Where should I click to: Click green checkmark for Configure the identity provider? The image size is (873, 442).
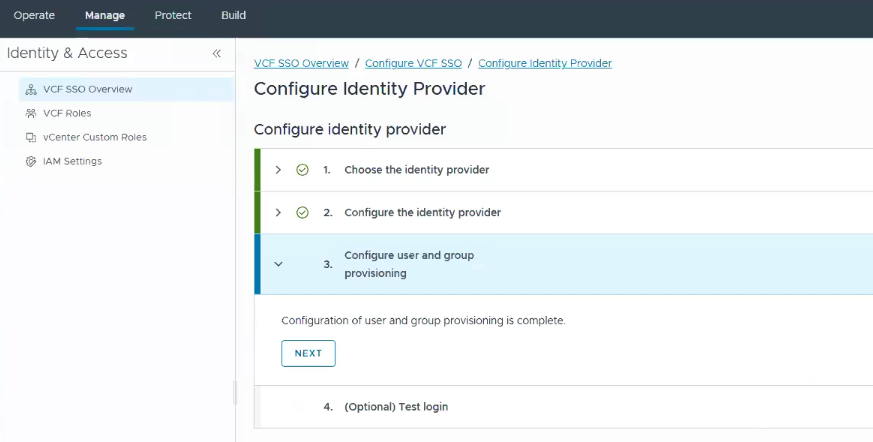coord(302,213)
